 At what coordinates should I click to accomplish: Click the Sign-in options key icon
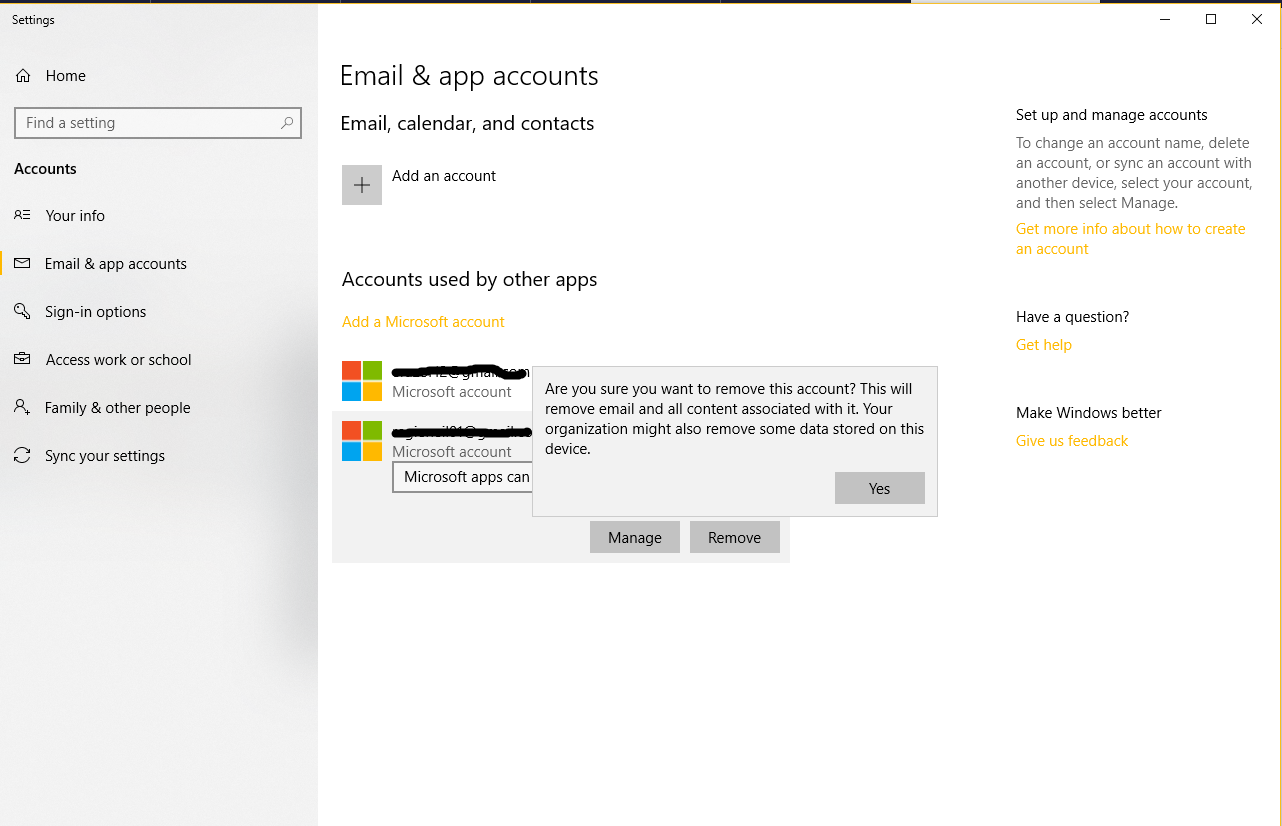22,311
